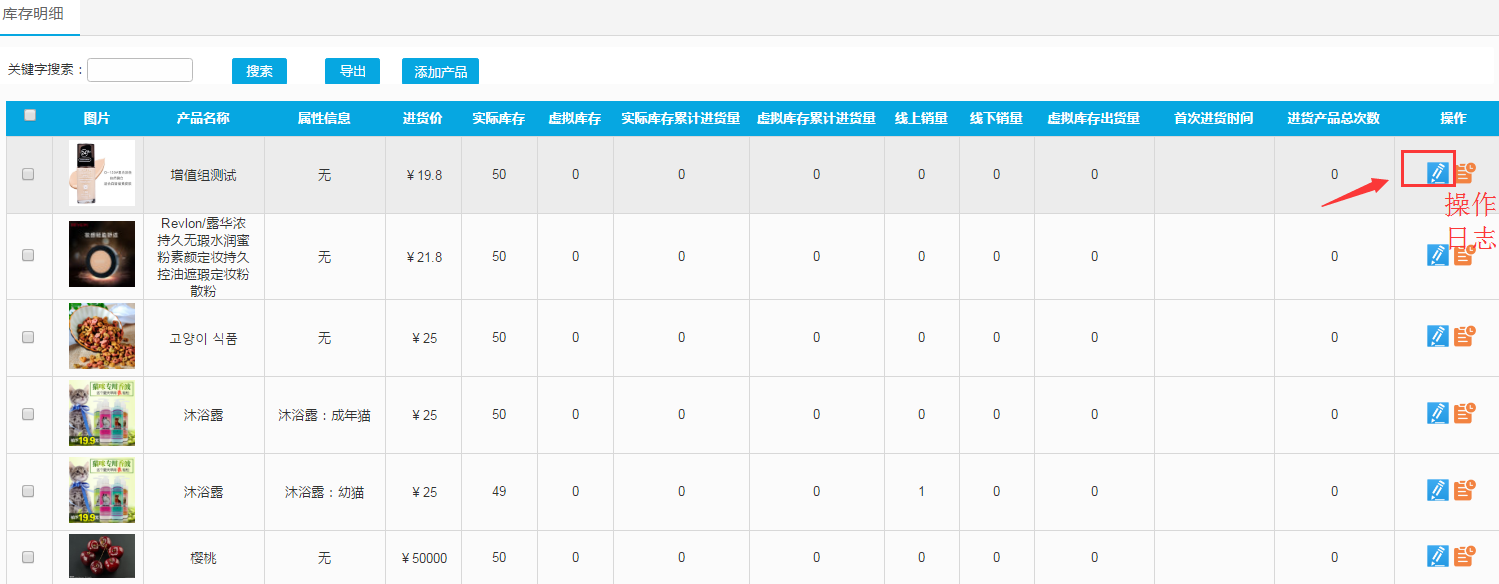Click the 虚拟库存出货量 column header

[1094, 118]
